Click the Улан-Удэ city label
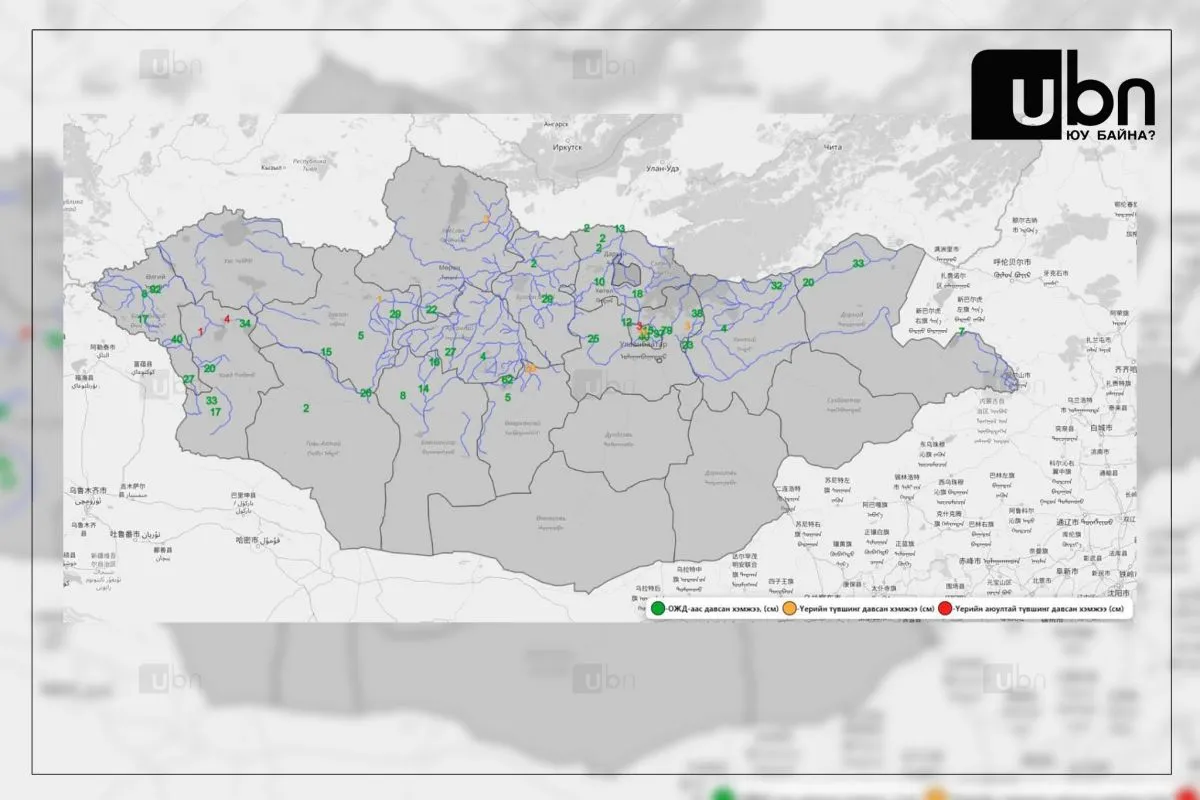The image size is (1200, 800). 663,169
